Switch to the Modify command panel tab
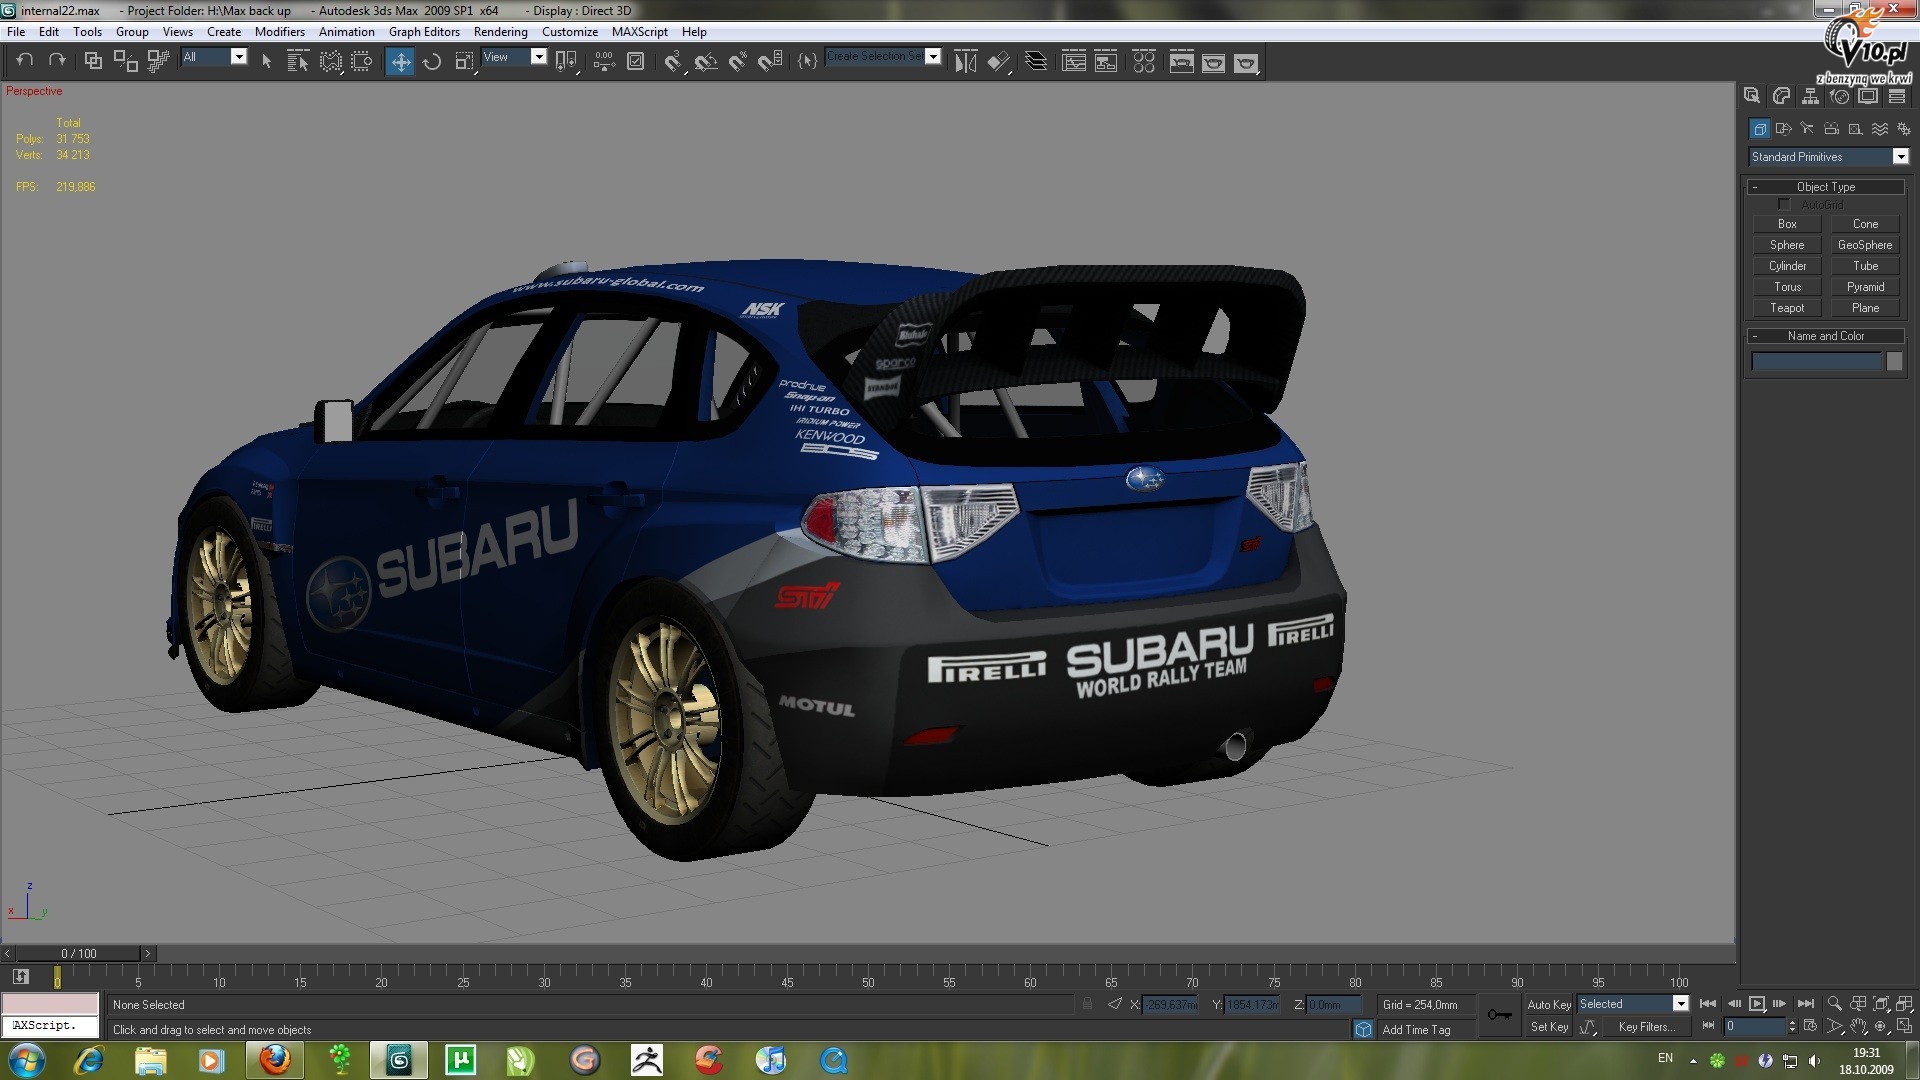 pos(1781,96)
